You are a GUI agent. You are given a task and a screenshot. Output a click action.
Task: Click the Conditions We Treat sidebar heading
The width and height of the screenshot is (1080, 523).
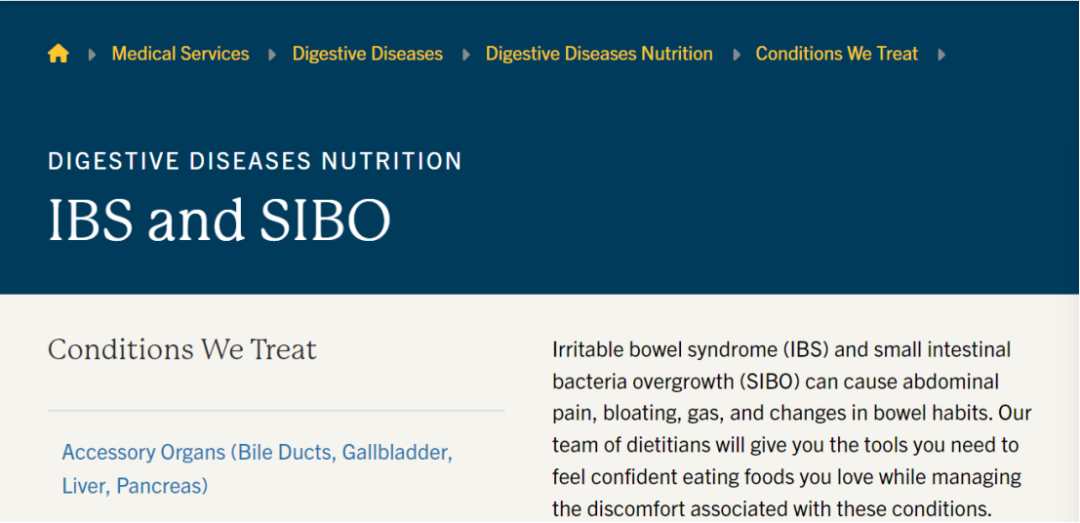(x=182, y=349)
